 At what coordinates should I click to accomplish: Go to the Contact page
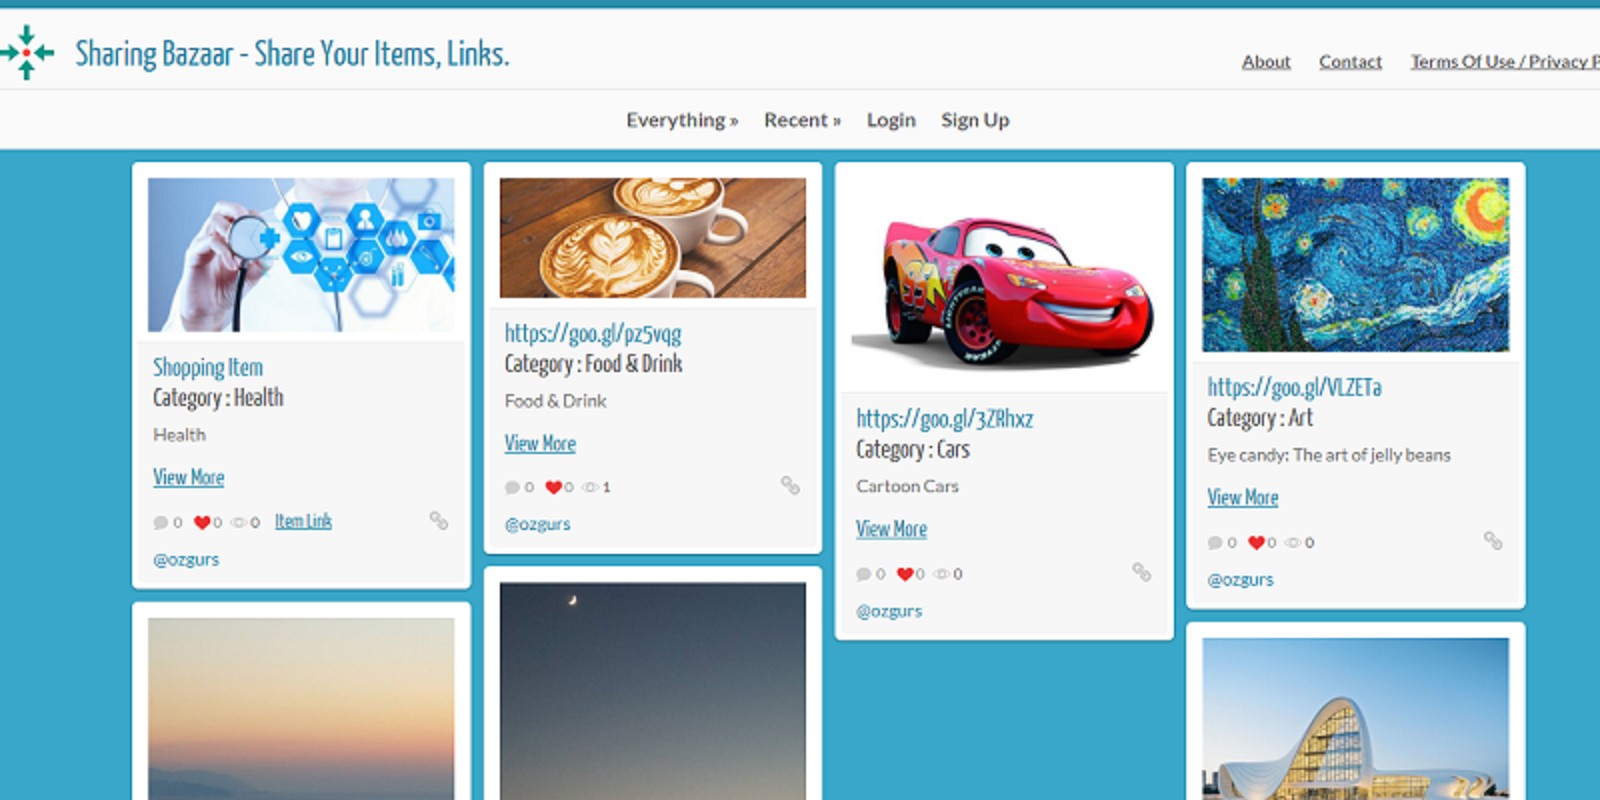click(x=1350, y=61)
